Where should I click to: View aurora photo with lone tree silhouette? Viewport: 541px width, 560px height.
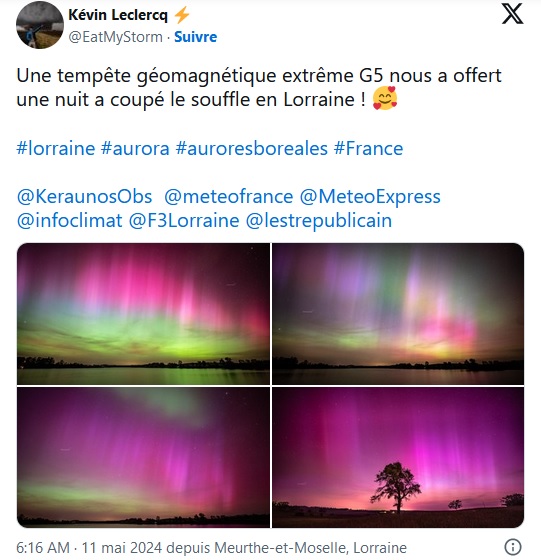coord(398,457)
